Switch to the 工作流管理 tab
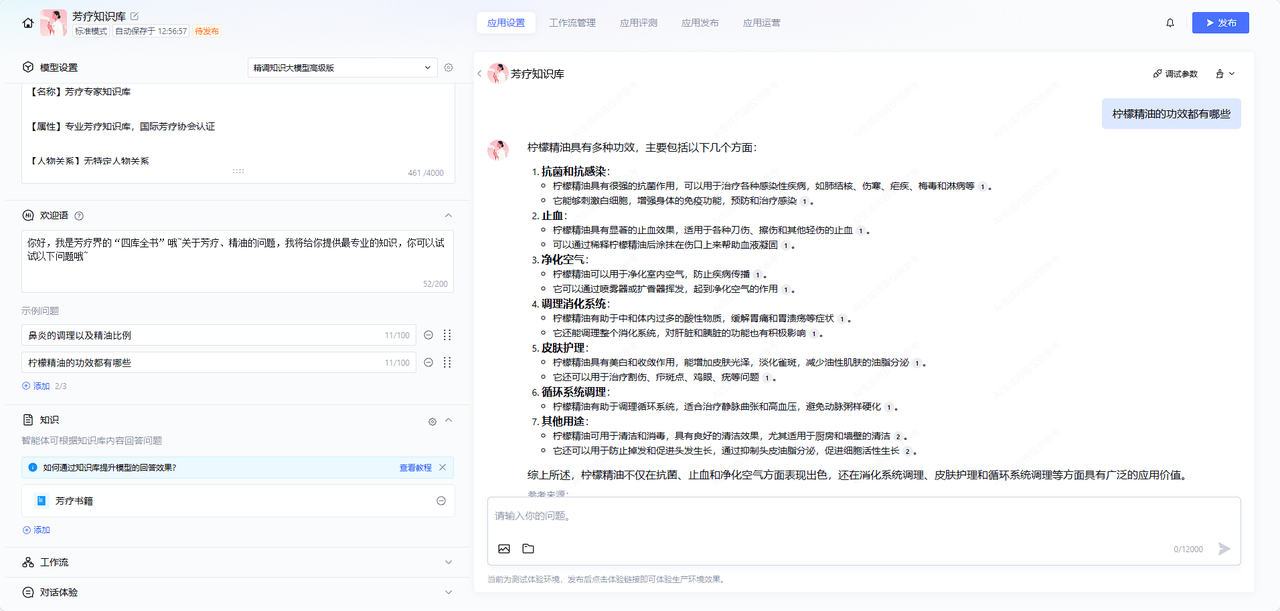 (x=572, y=23)
